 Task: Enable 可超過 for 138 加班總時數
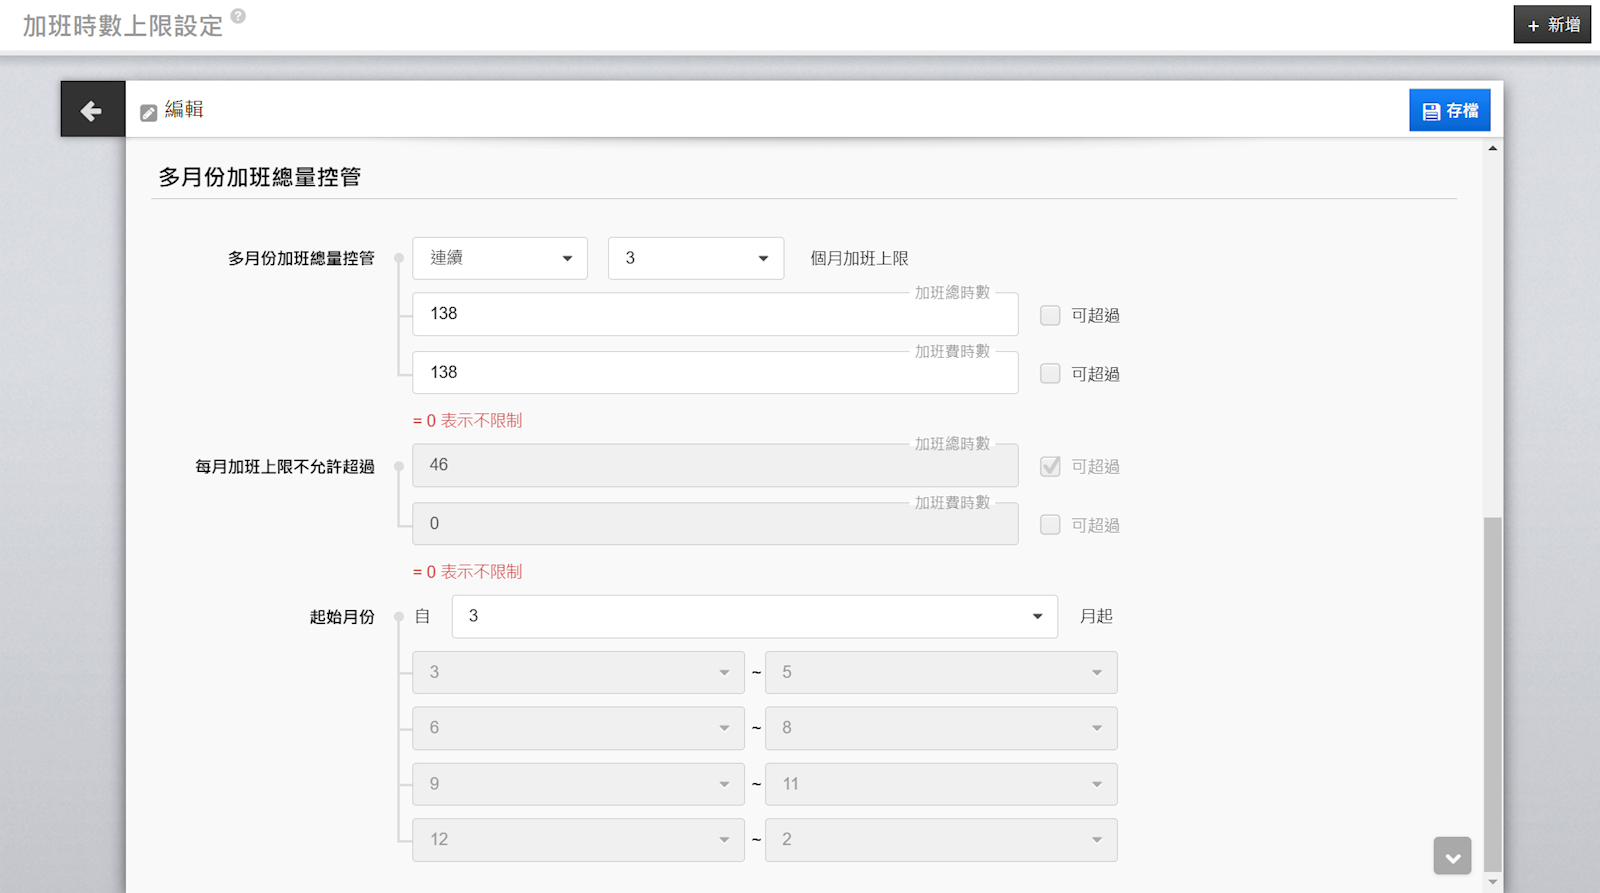[x=1050, y=315]
